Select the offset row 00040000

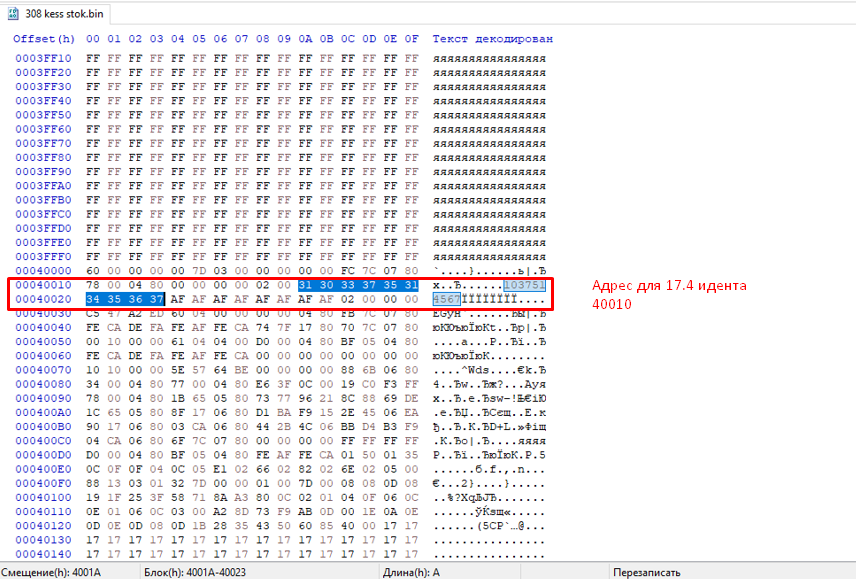pyautogui.click(x=43, y=271)
